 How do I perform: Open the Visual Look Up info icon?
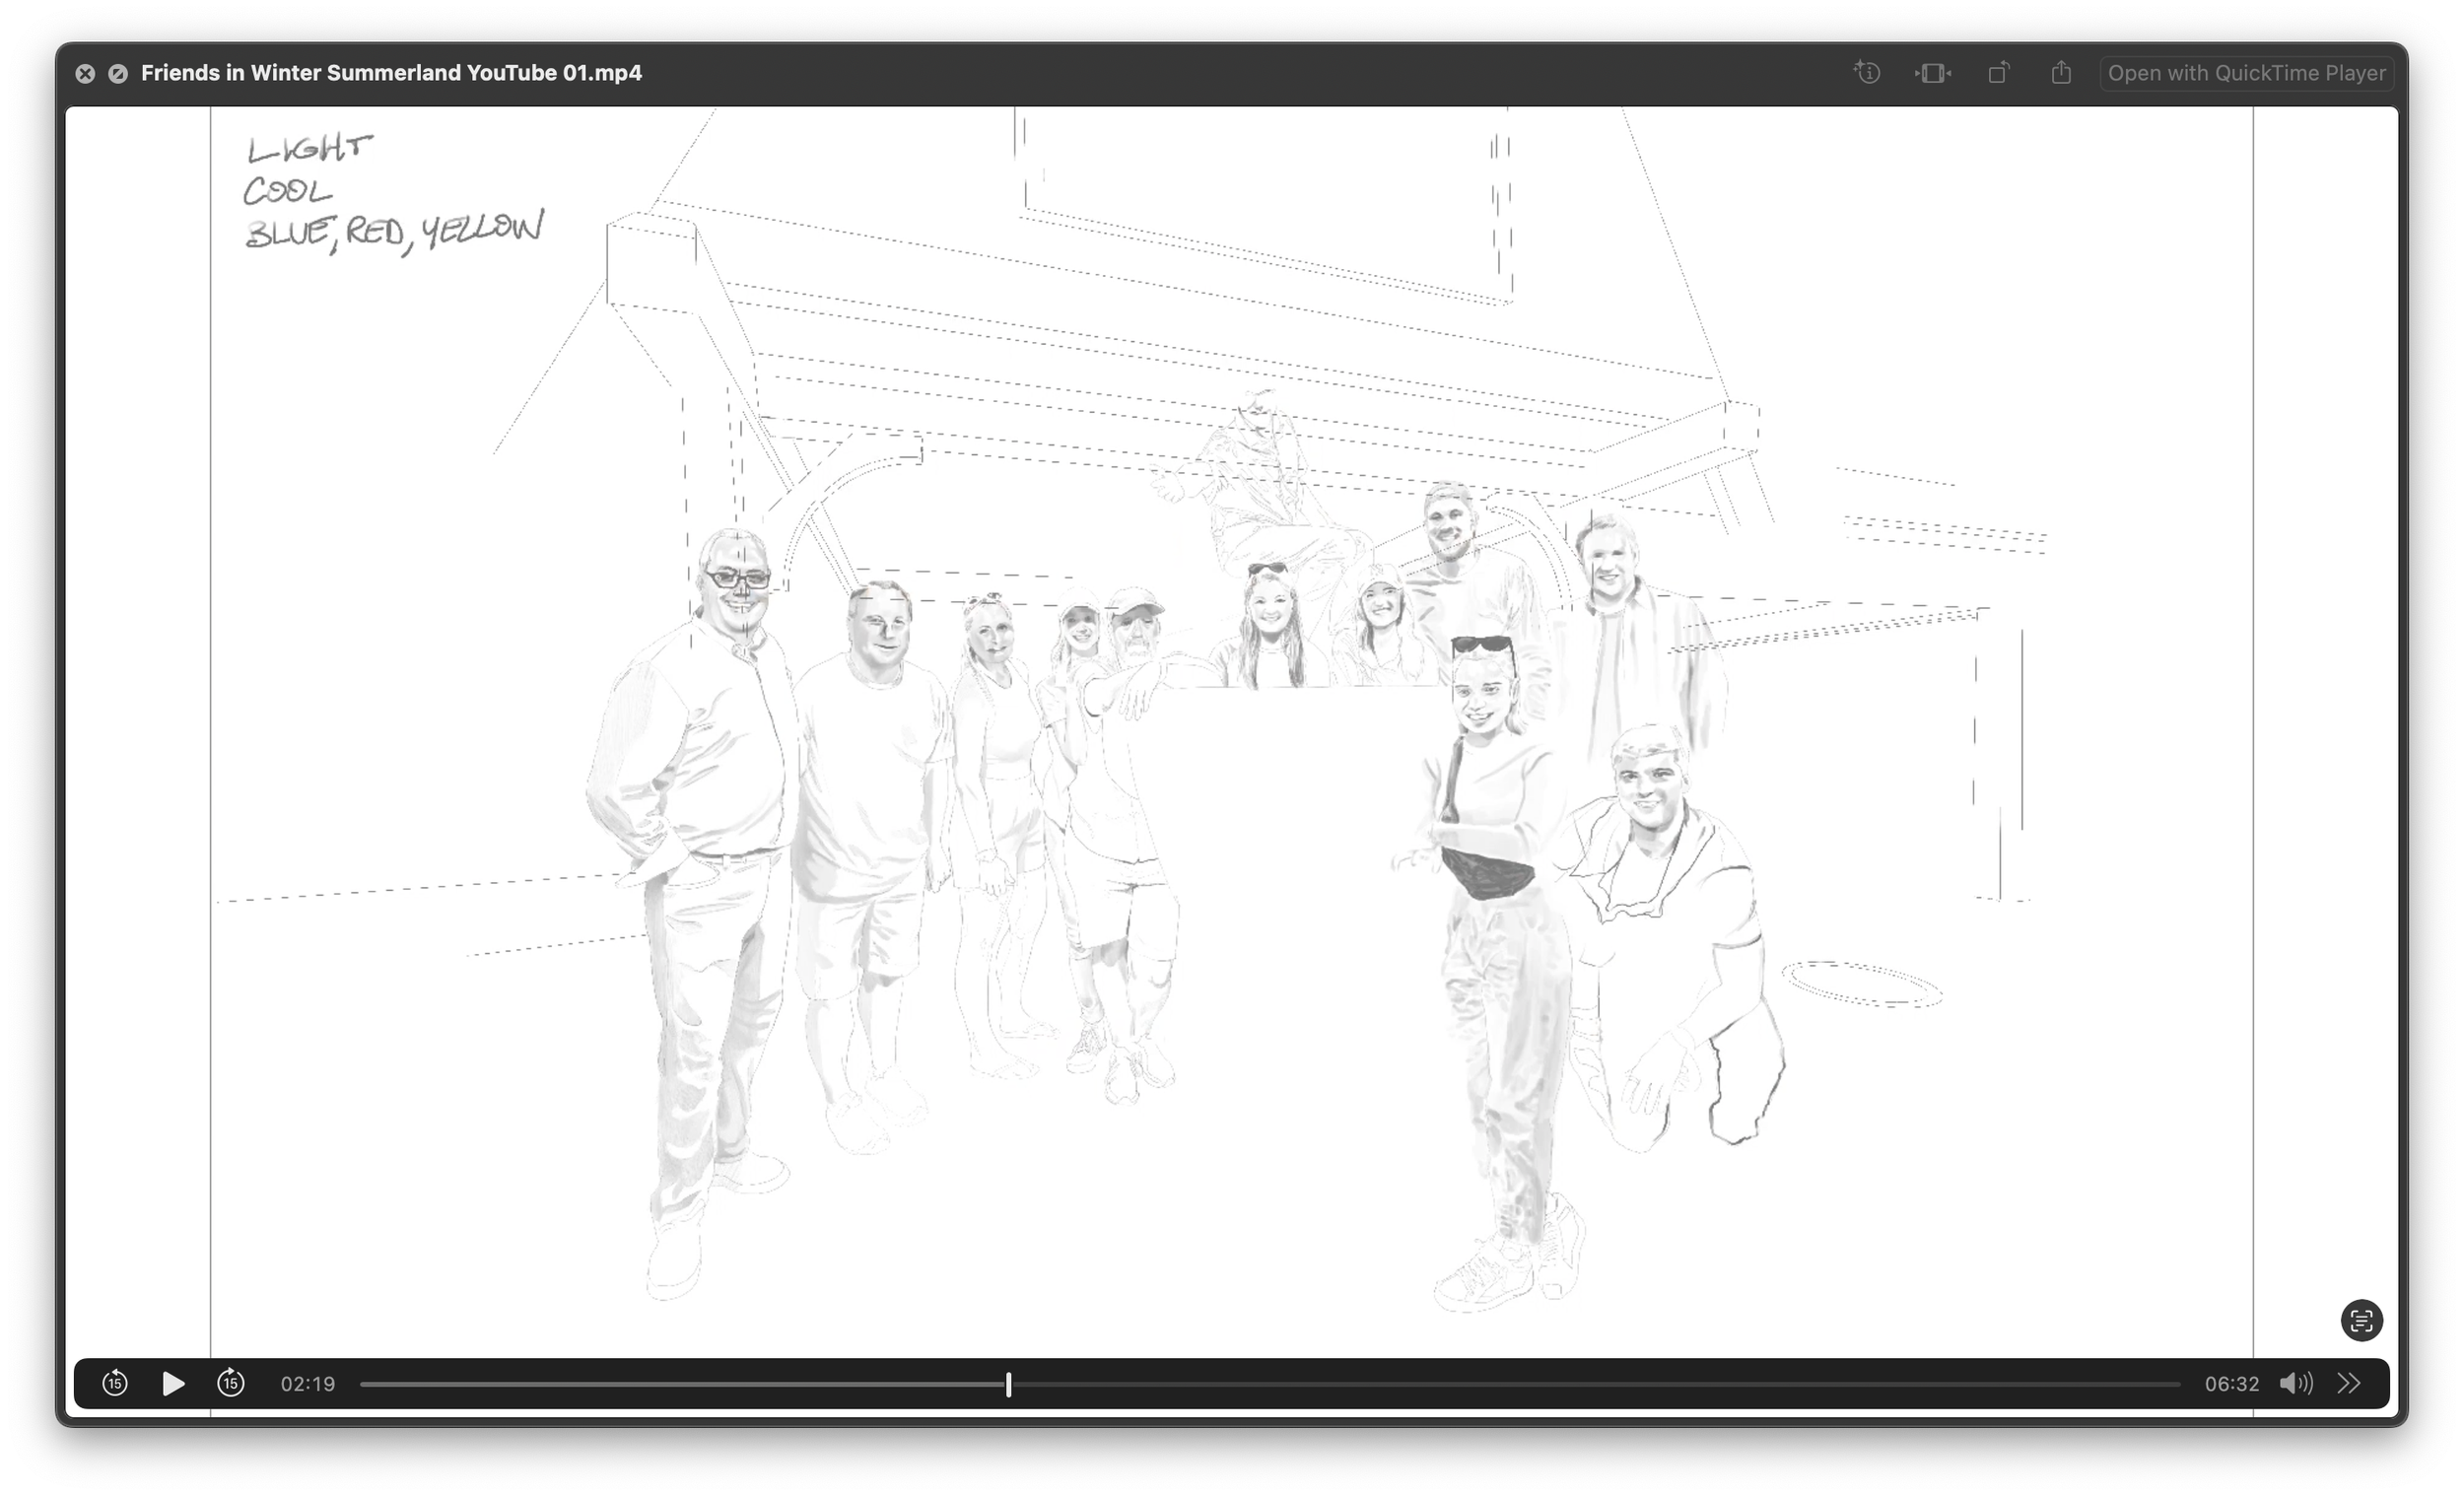pyautogui.click(x=1867, y=73)
